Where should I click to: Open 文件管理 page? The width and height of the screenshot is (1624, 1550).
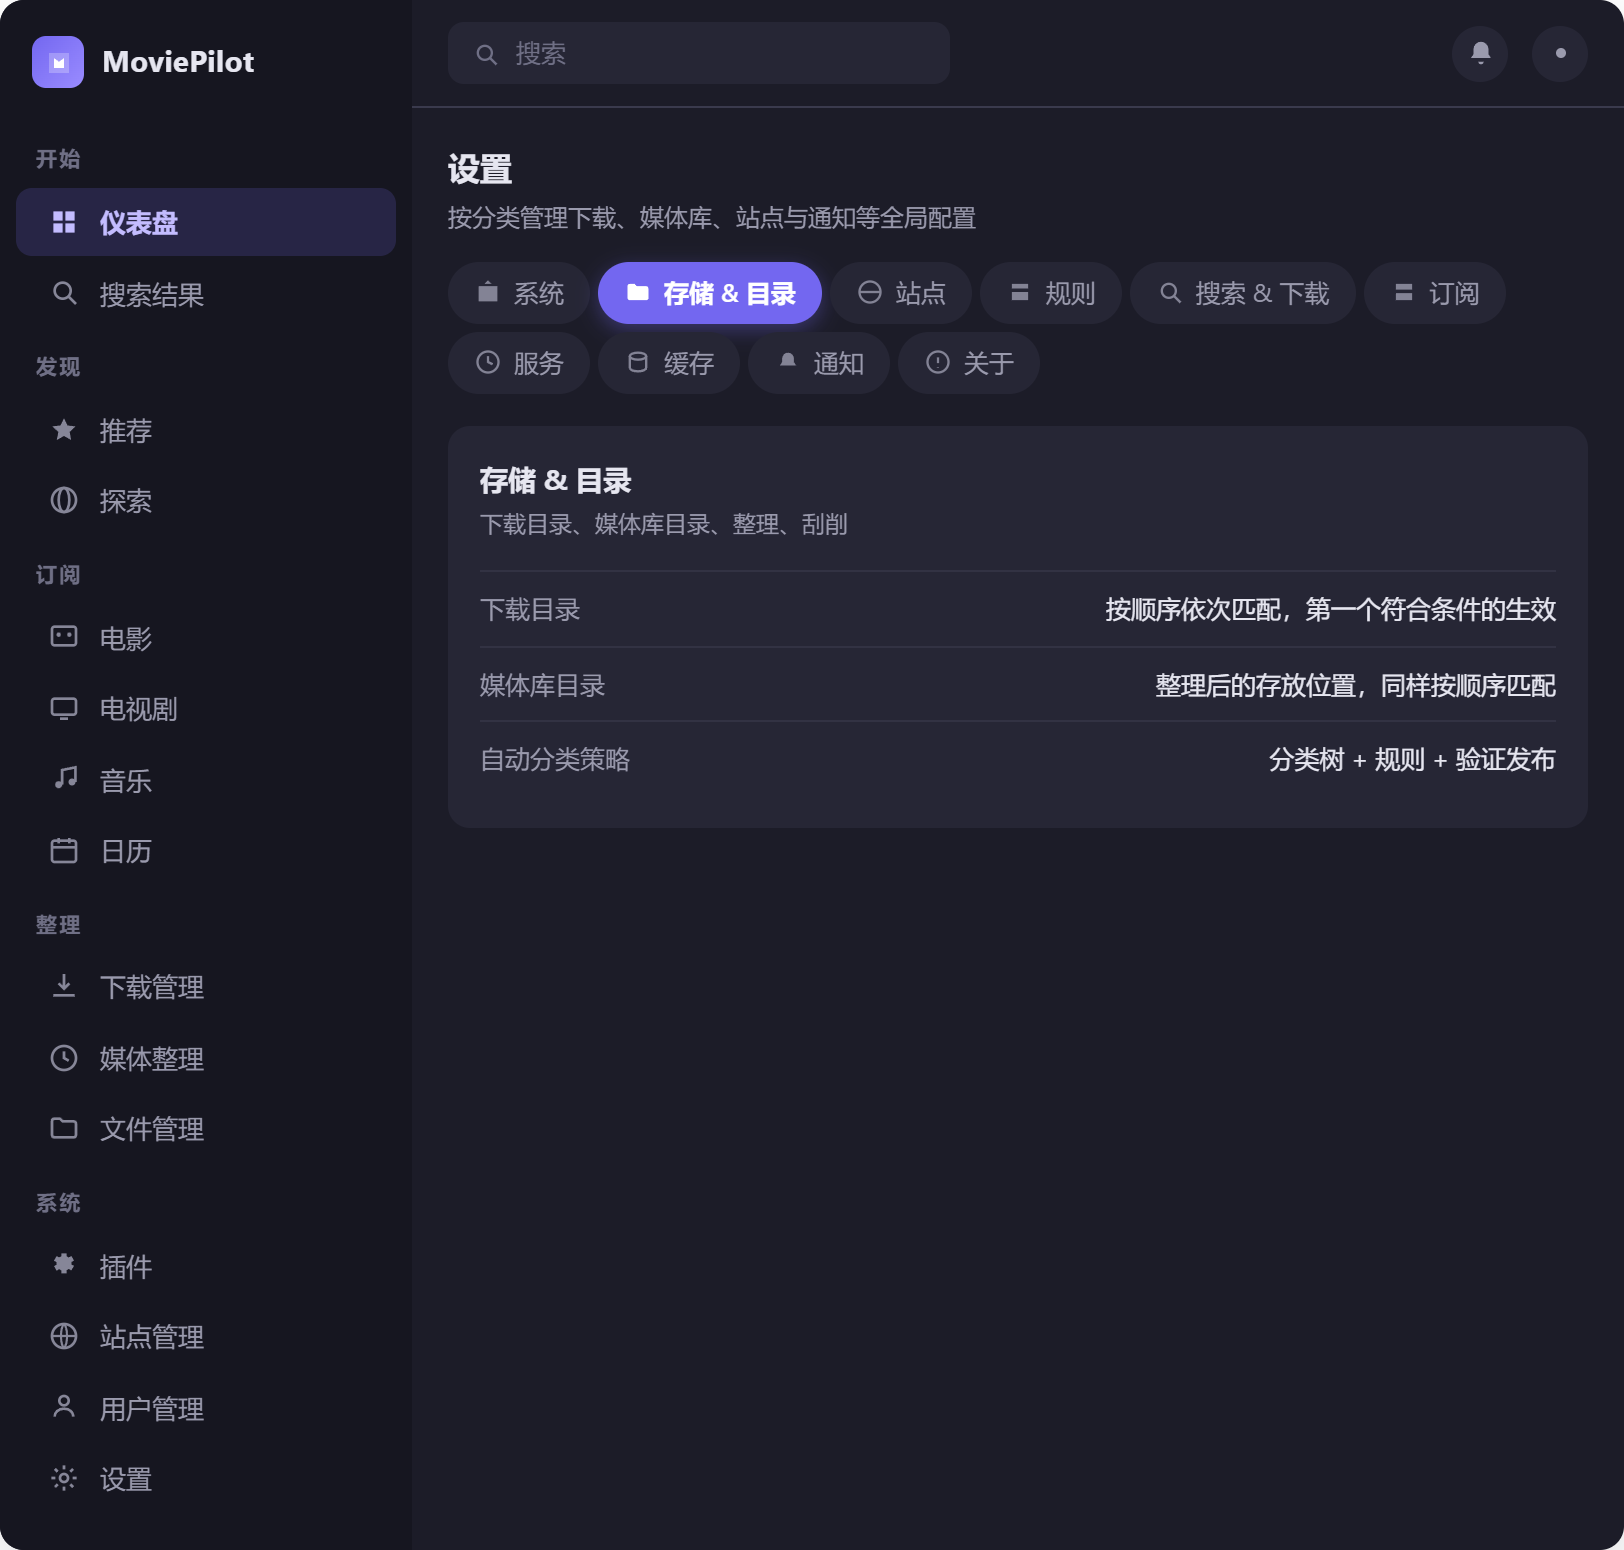click(x=206, y=1128)
